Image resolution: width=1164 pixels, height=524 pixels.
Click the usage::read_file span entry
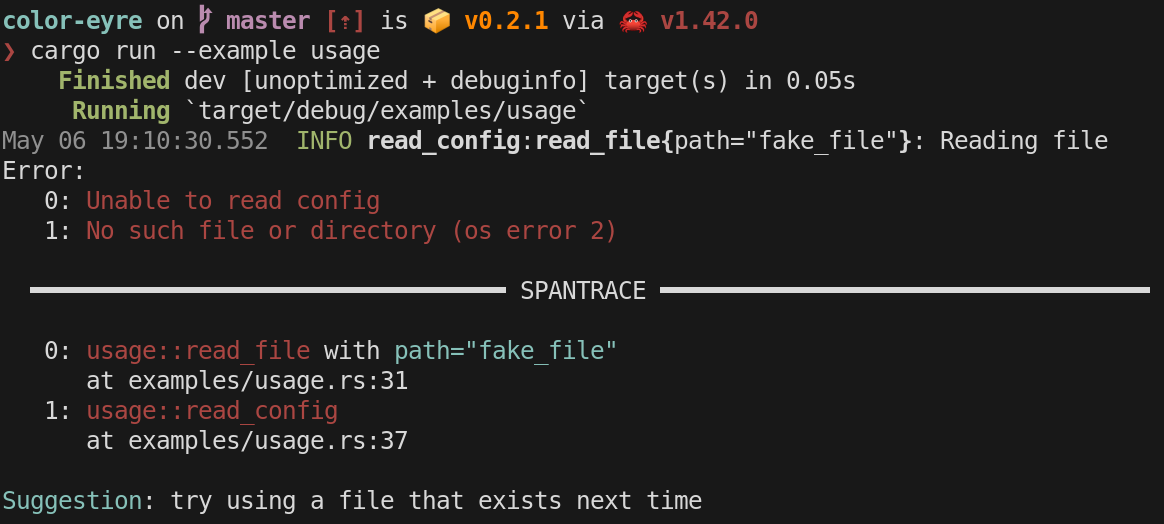tap(198, 351)
